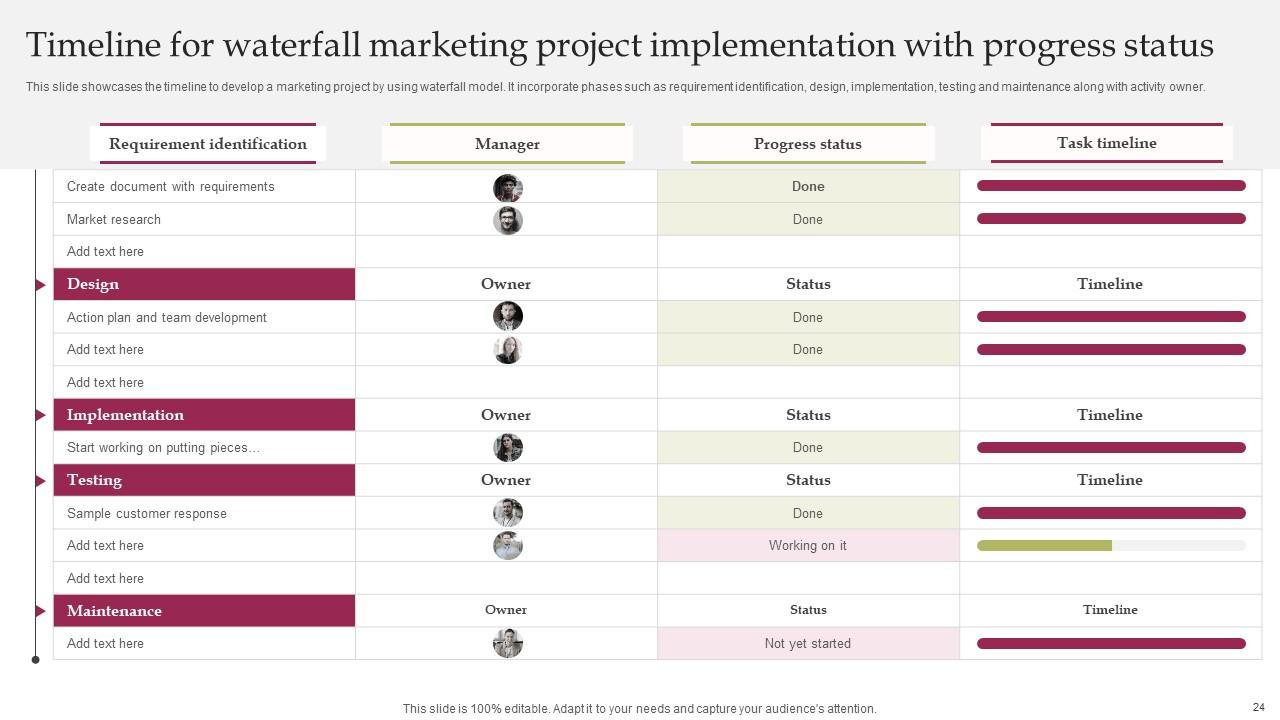
Task: Click the half-filled green progress bar
Action: [x=1044, y=546]
